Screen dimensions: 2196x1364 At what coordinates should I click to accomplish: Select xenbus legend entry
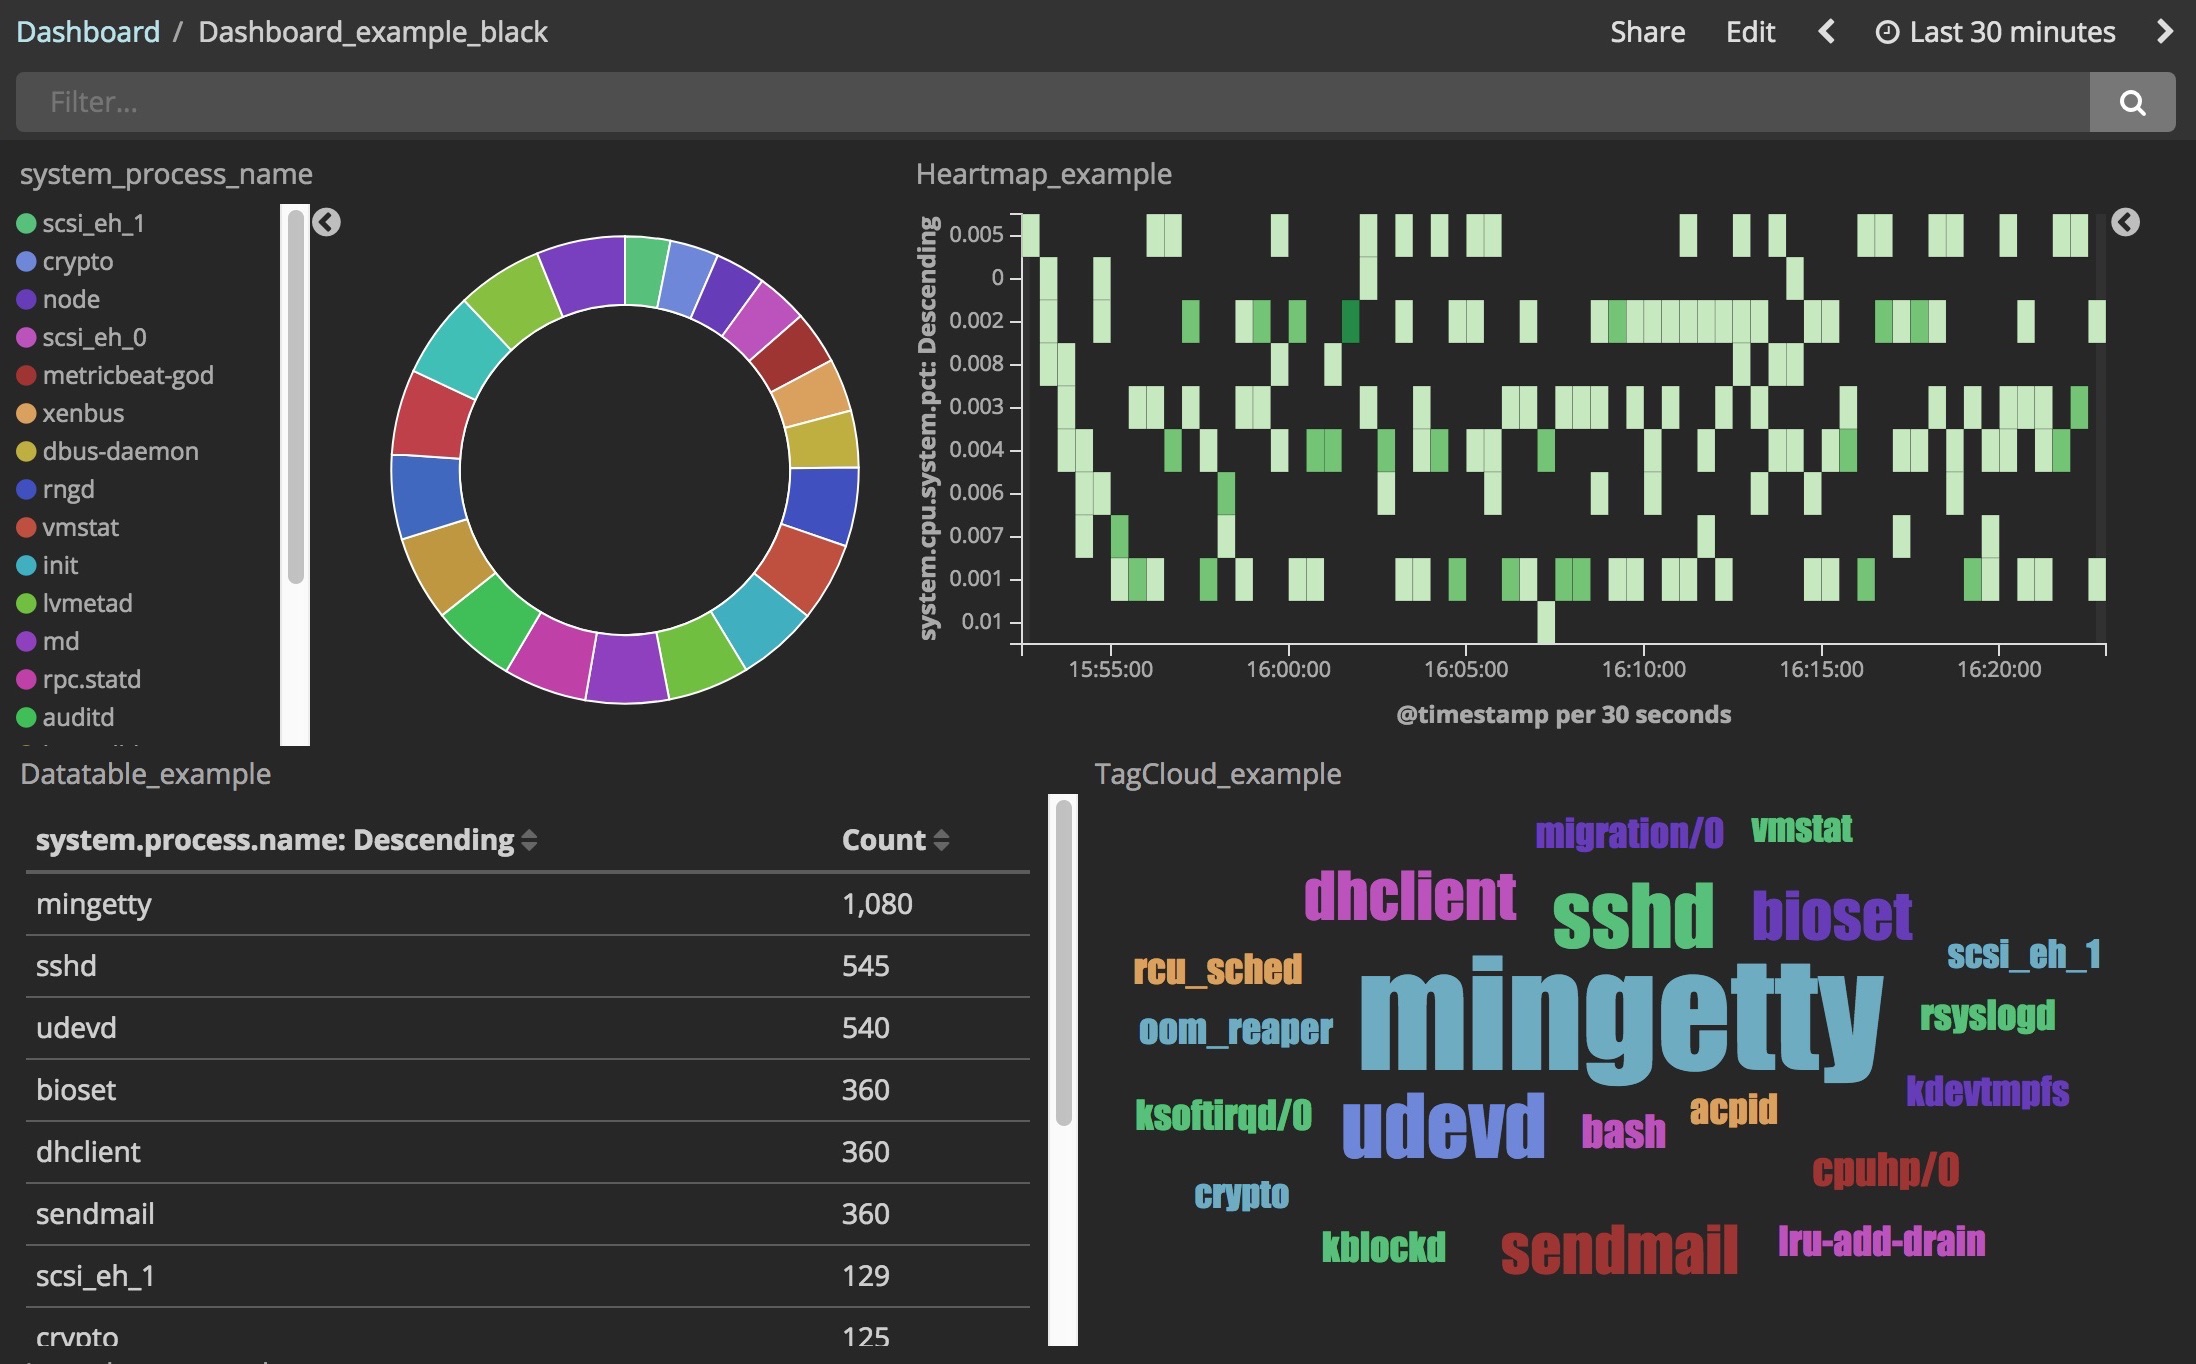70,413
